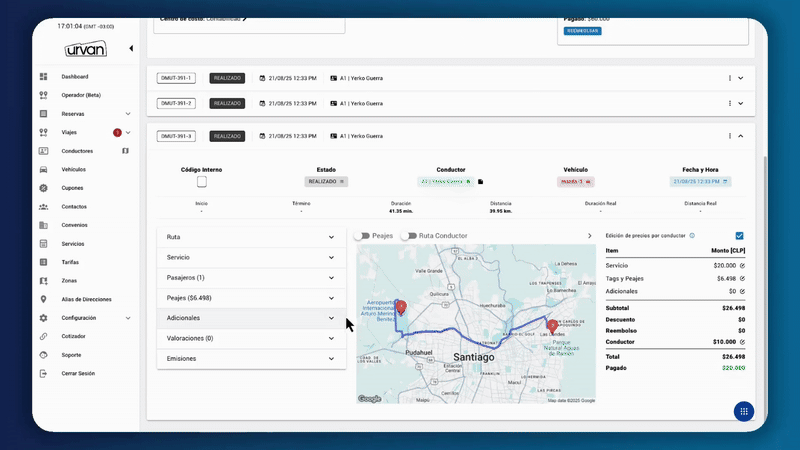800x450 pixels.
Task: Click the info icon beside price editing
Action: click(x=692, y=235)
